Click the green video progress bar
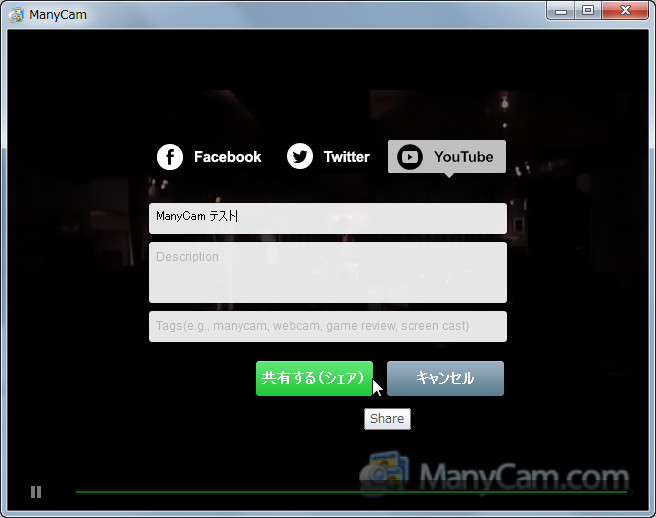 click(351, 492)
